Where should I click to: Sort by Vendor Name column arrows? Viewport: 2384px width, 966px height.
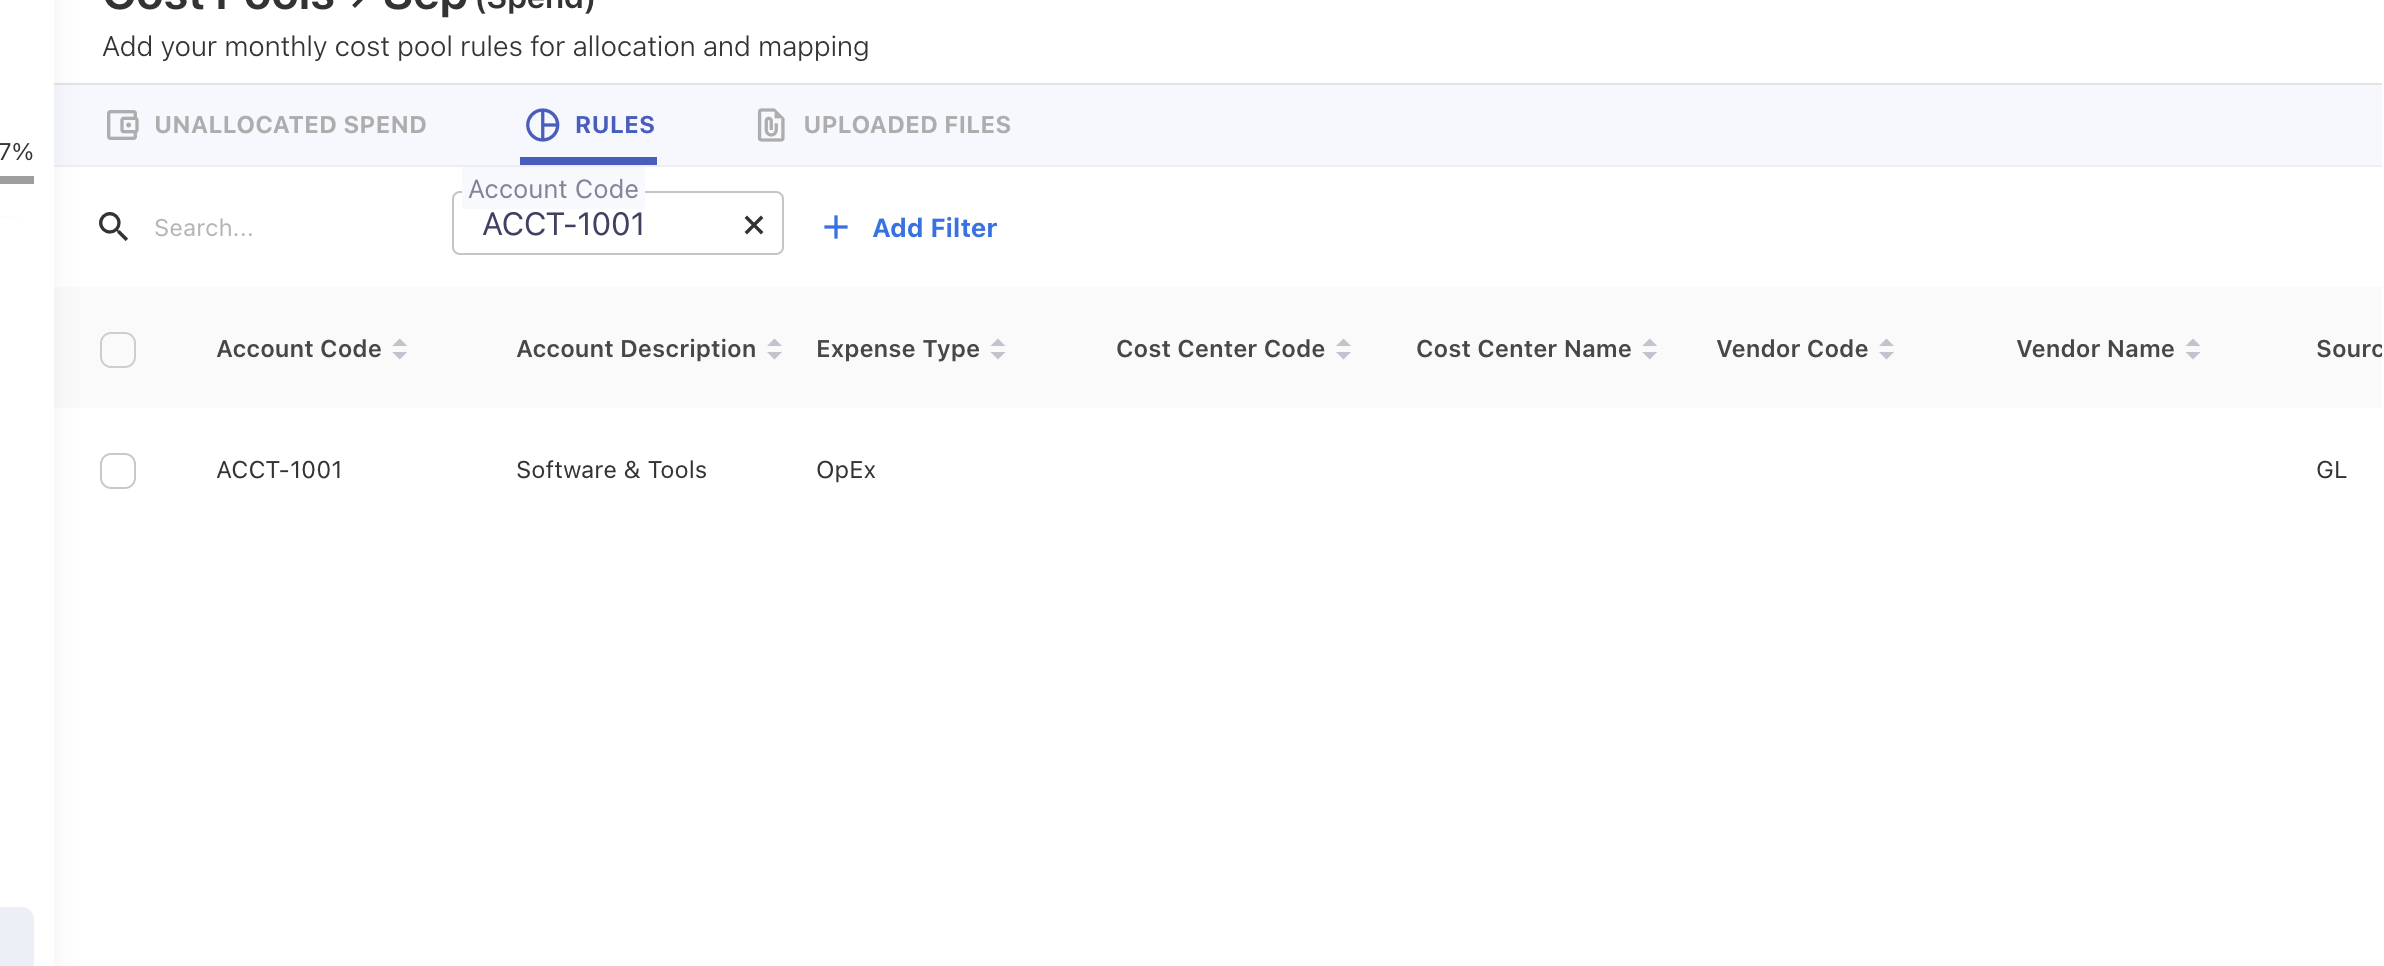(2193, 349)
